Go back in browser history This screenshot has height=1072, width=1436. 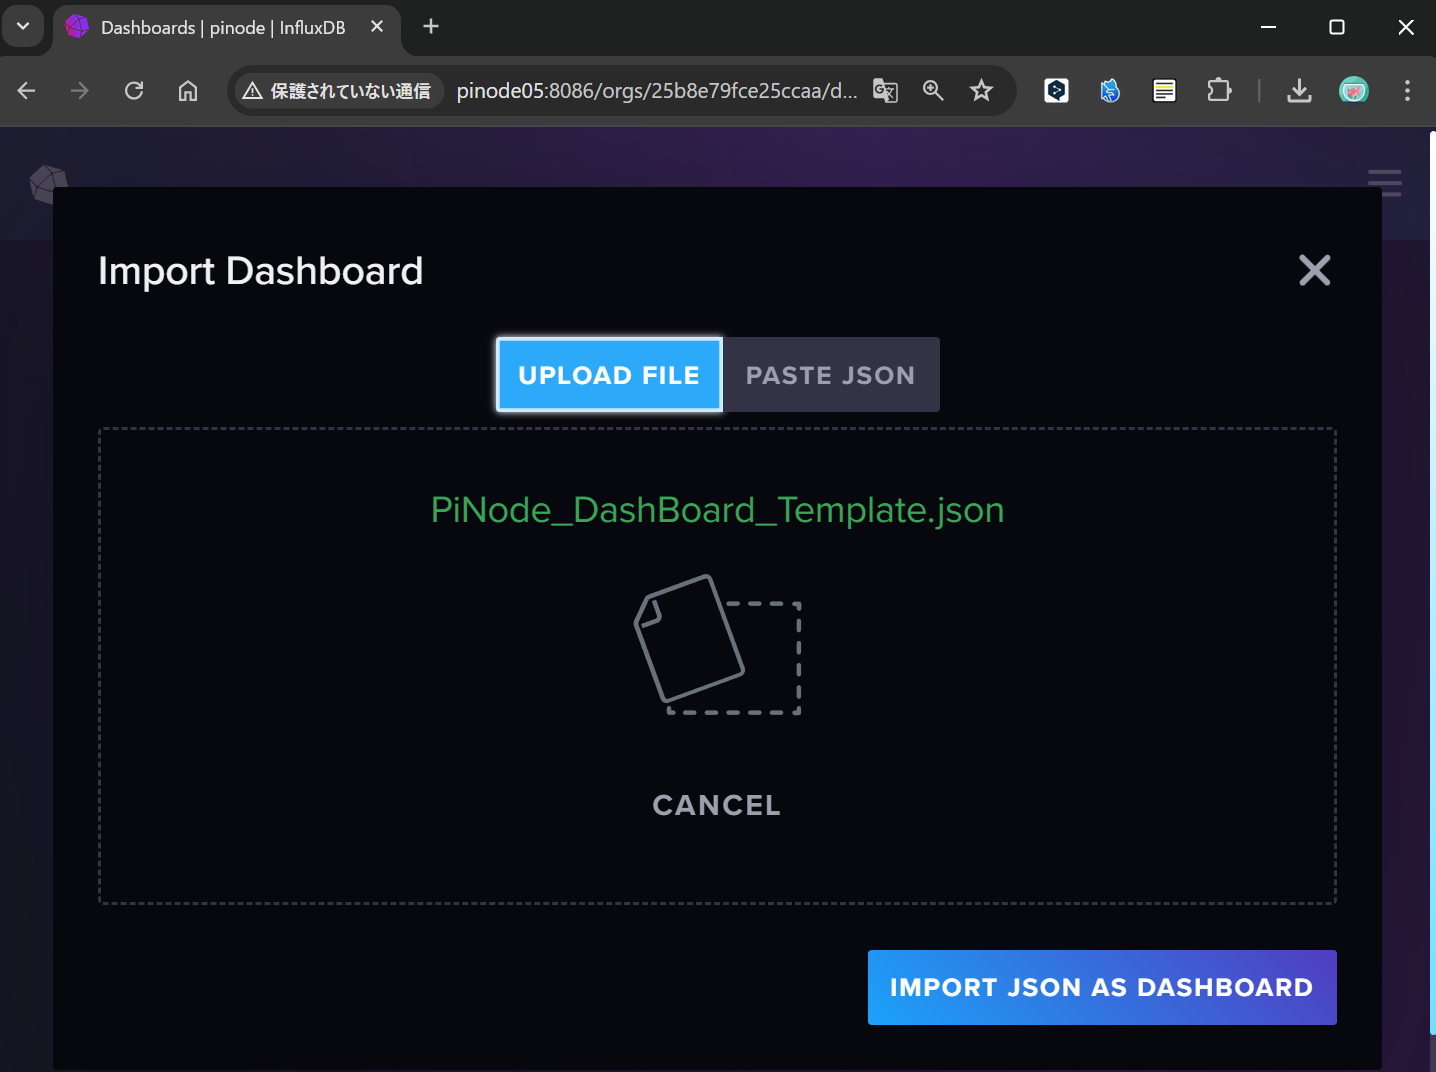[27, 91]
